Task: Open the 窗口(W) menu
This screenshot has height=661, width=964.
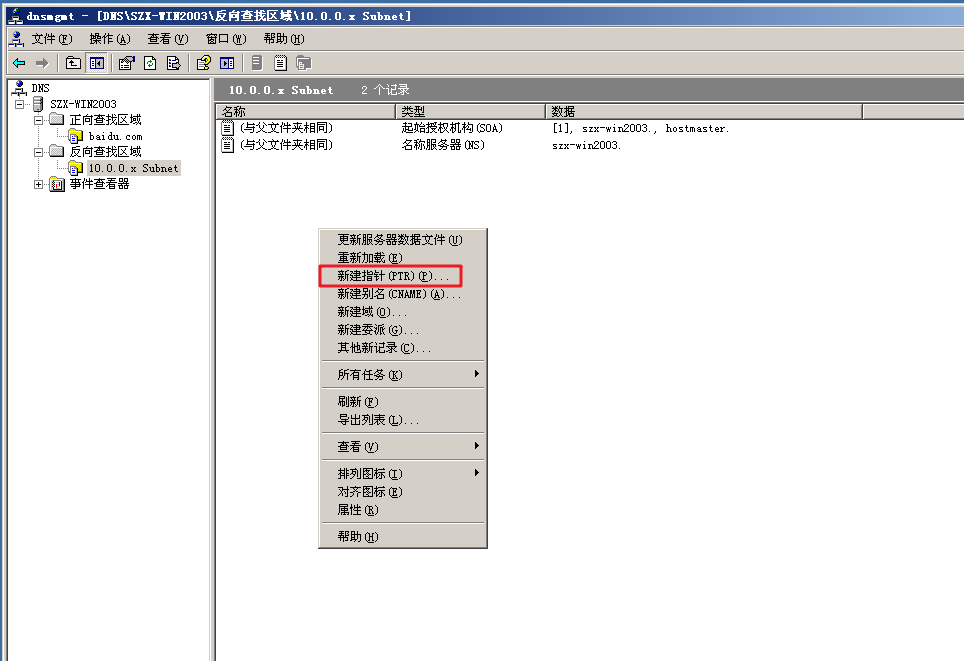Action: coord(226,39)
